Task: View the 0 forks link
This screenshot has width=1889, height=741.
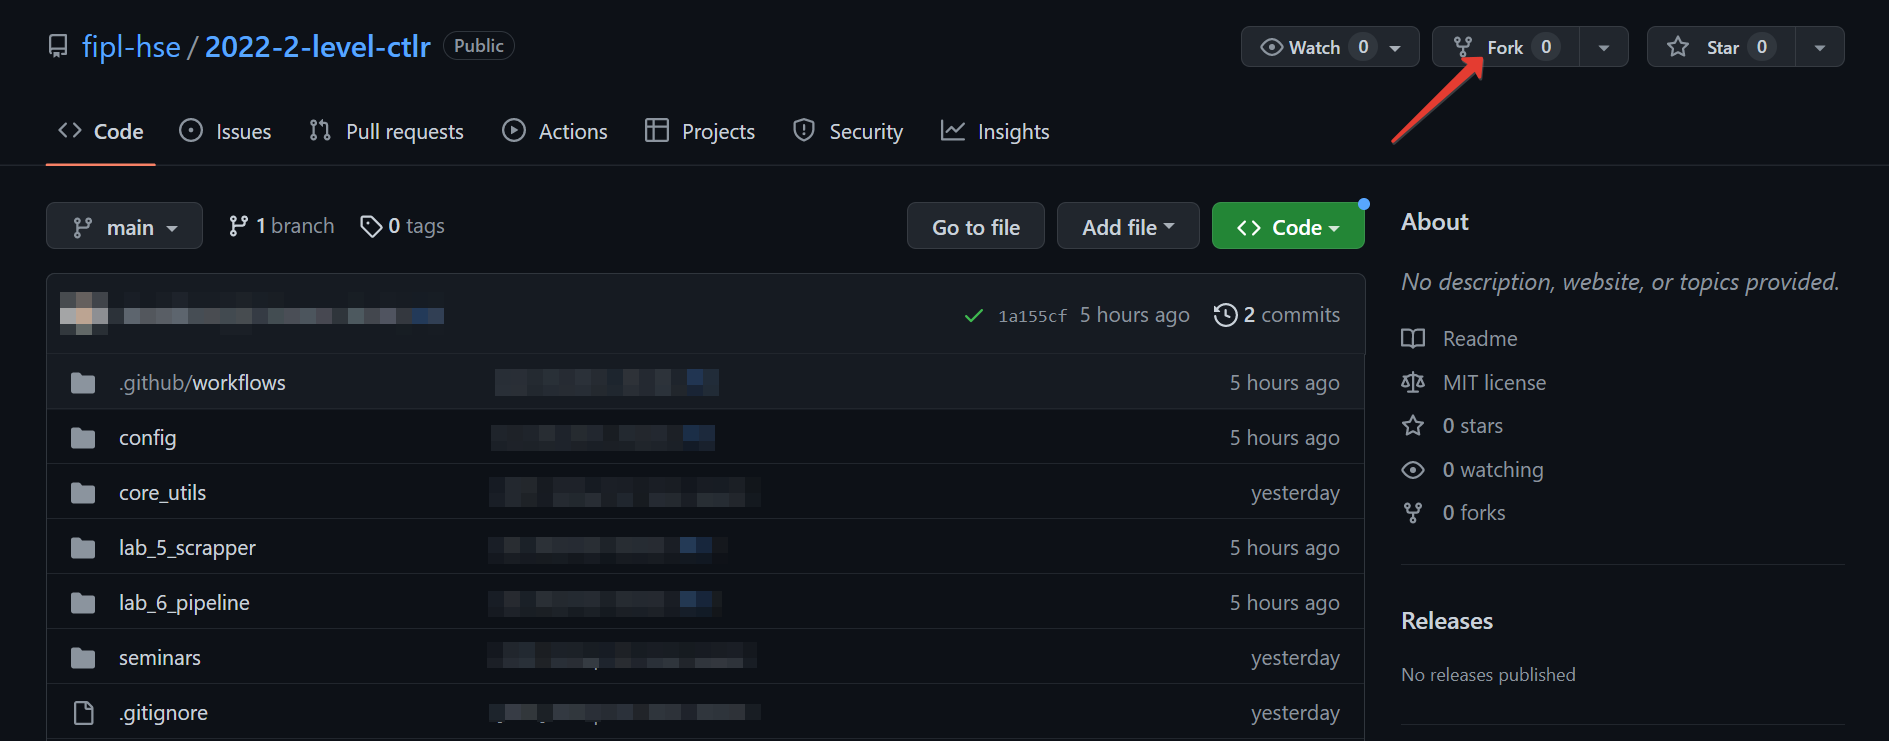Action: tap(1474, 513)
